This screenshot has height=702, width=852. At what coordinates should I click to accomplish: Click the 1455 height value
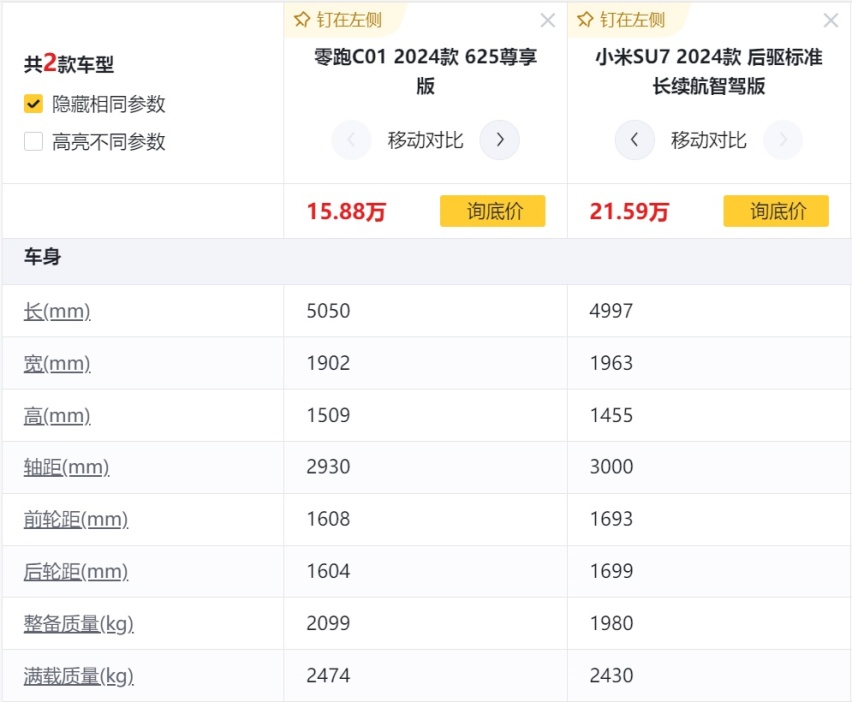click(611, 415)
